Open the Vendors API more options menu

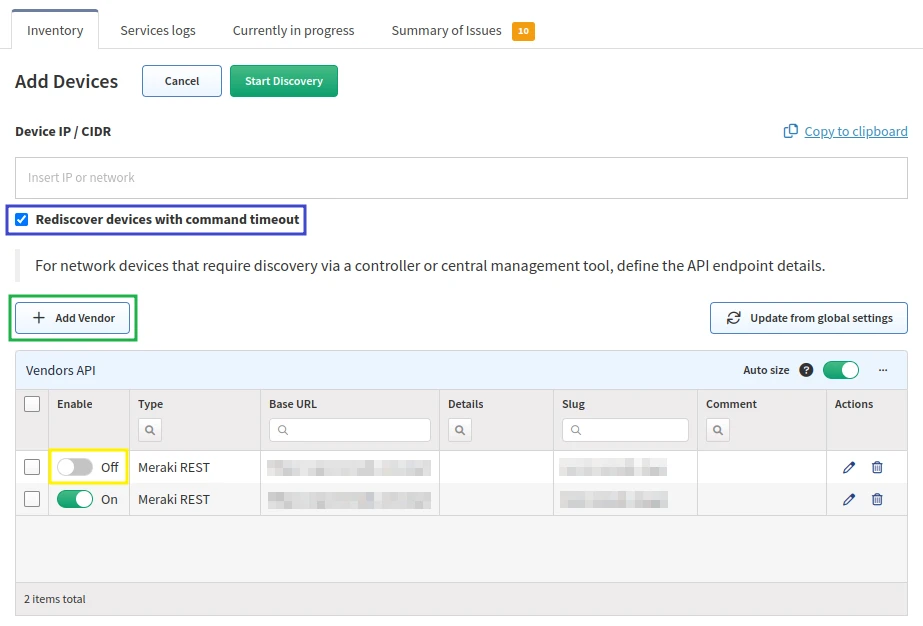883,370
